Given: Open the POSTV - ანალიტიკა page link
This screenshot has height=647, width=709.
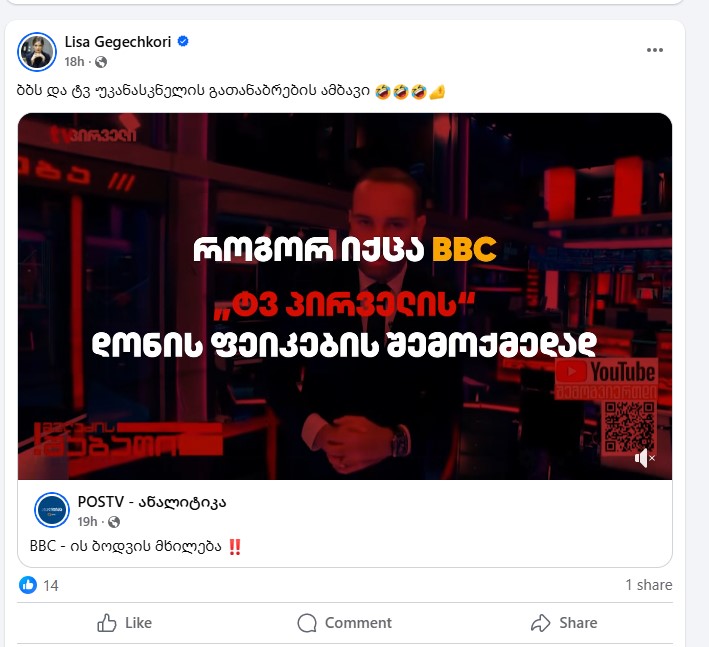Looking at the screenshot, I should coord(151,502).
